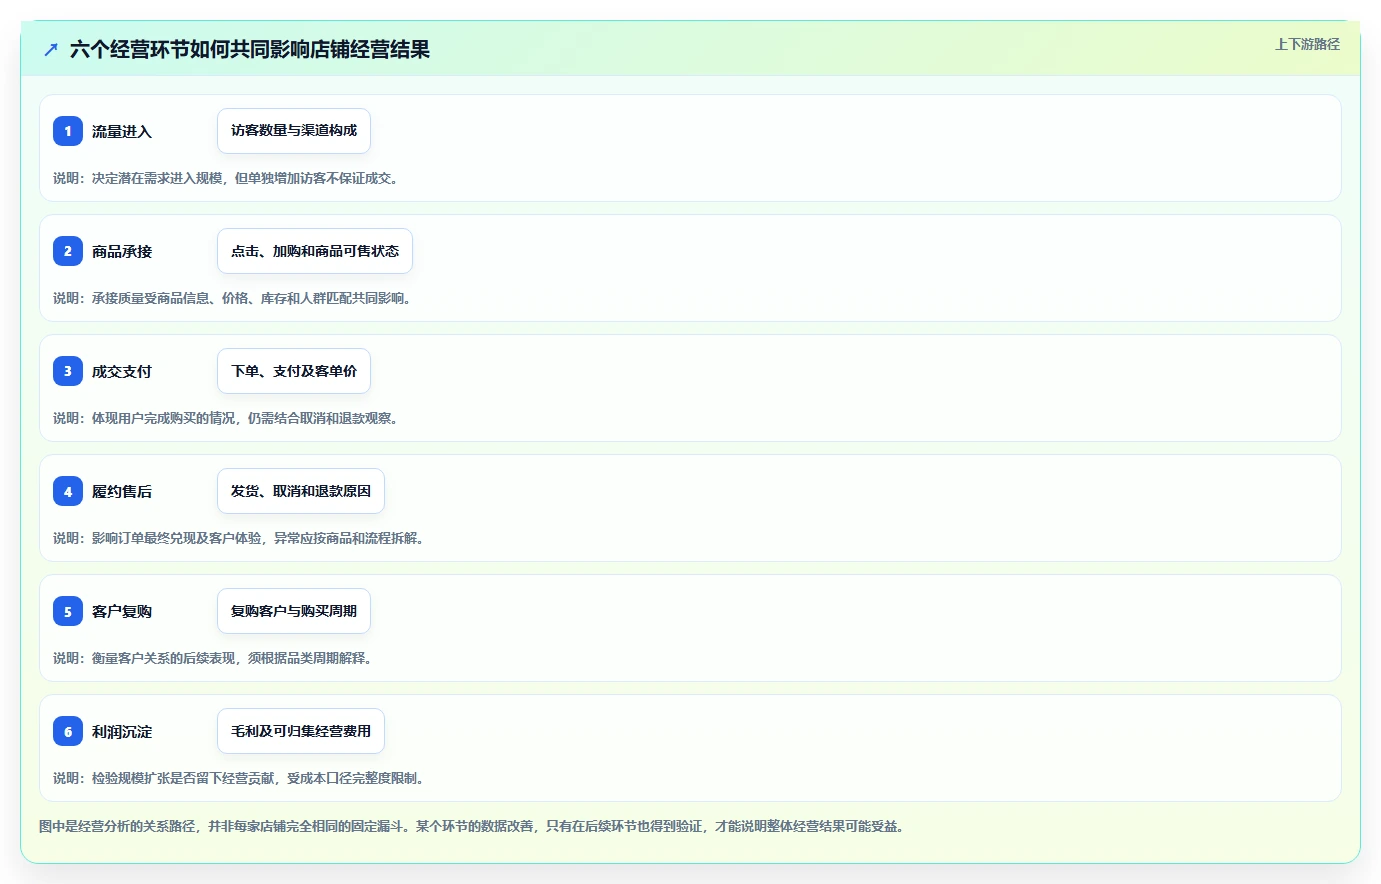Click the note 体现用户完成购买的情况
1381x884 pixels.
163,418
